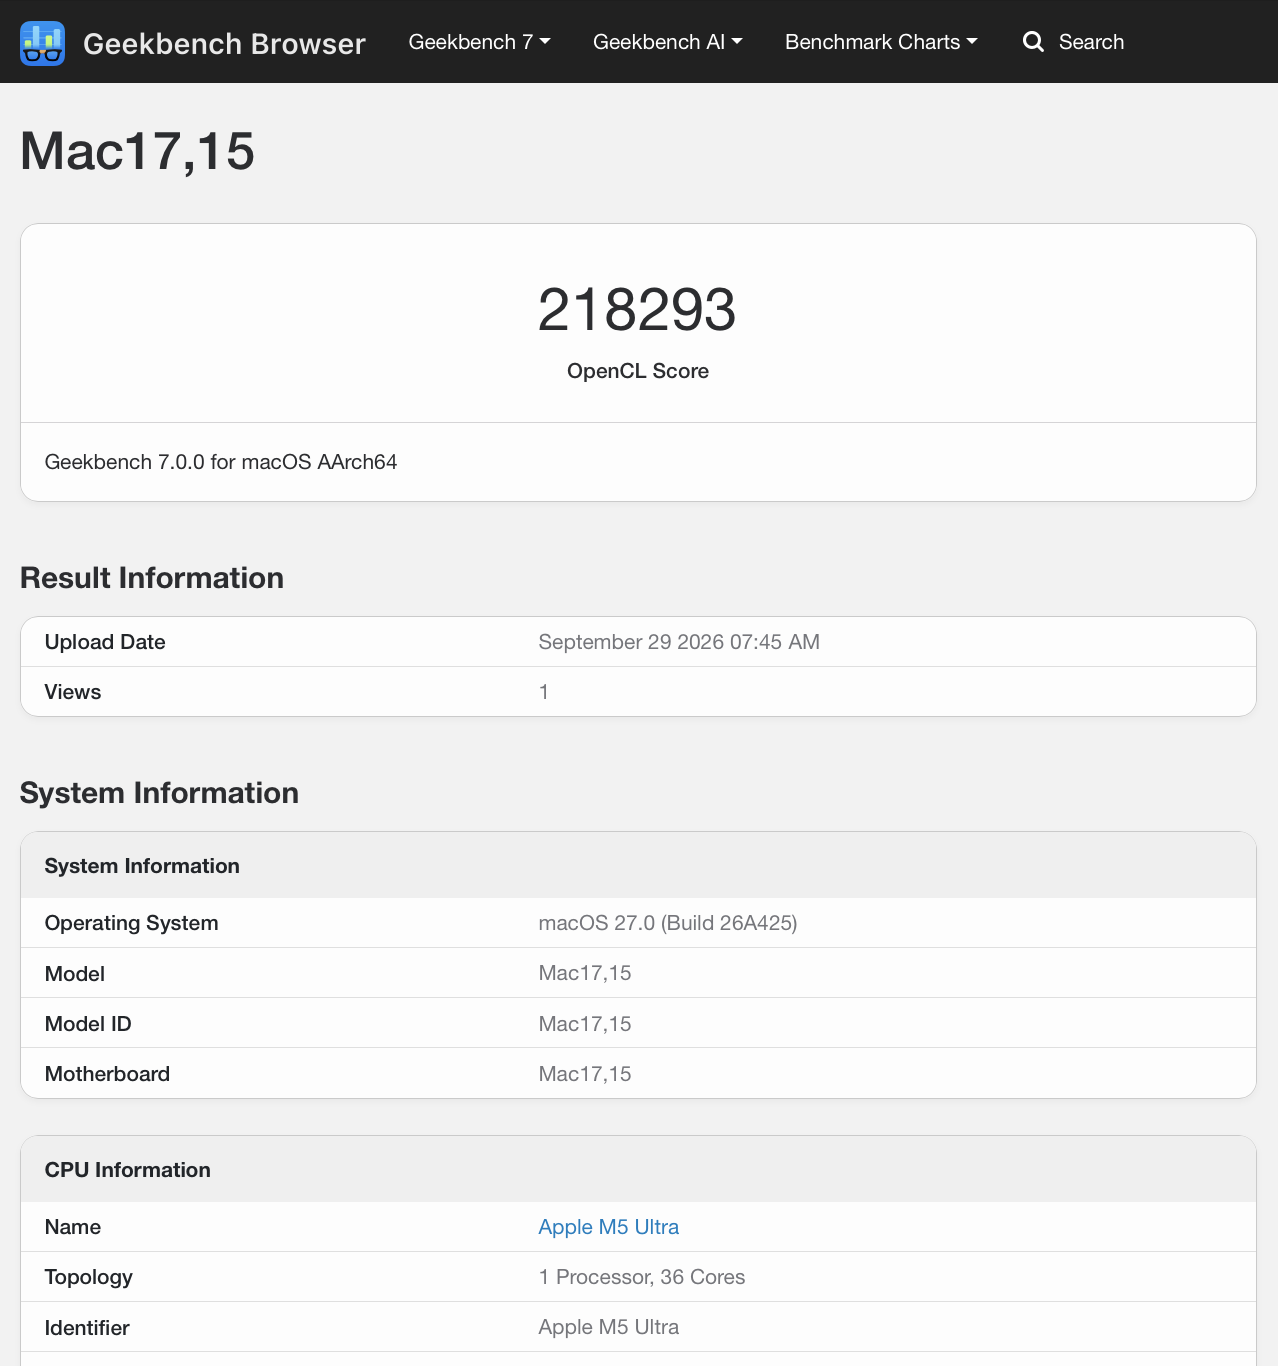The width and height of the screenshot is (1278, 1366).
Task: Select the Mac17,15 value in Motherboard row
Action: (585, 1074)
